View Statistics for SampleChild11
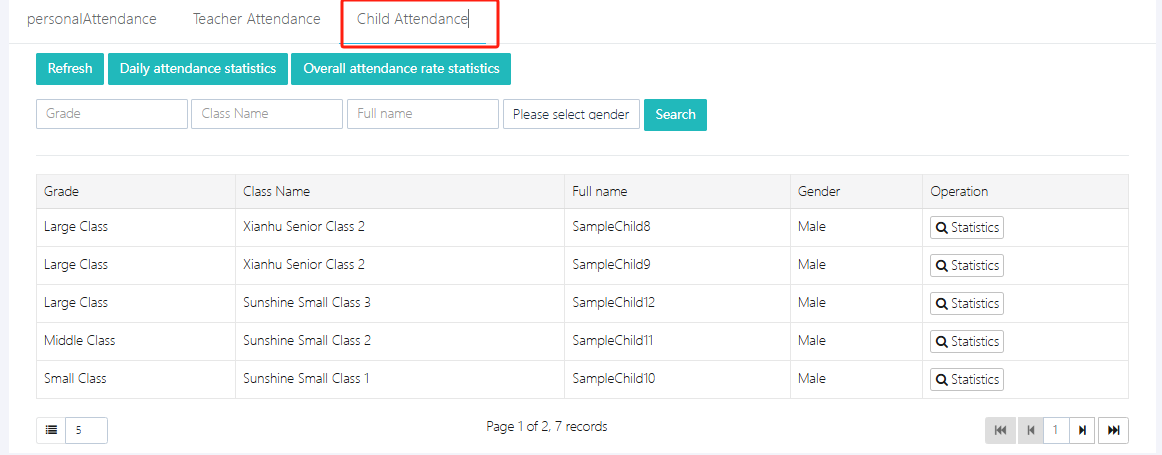This screenshot has width=1162, height=455. (966, 341)
